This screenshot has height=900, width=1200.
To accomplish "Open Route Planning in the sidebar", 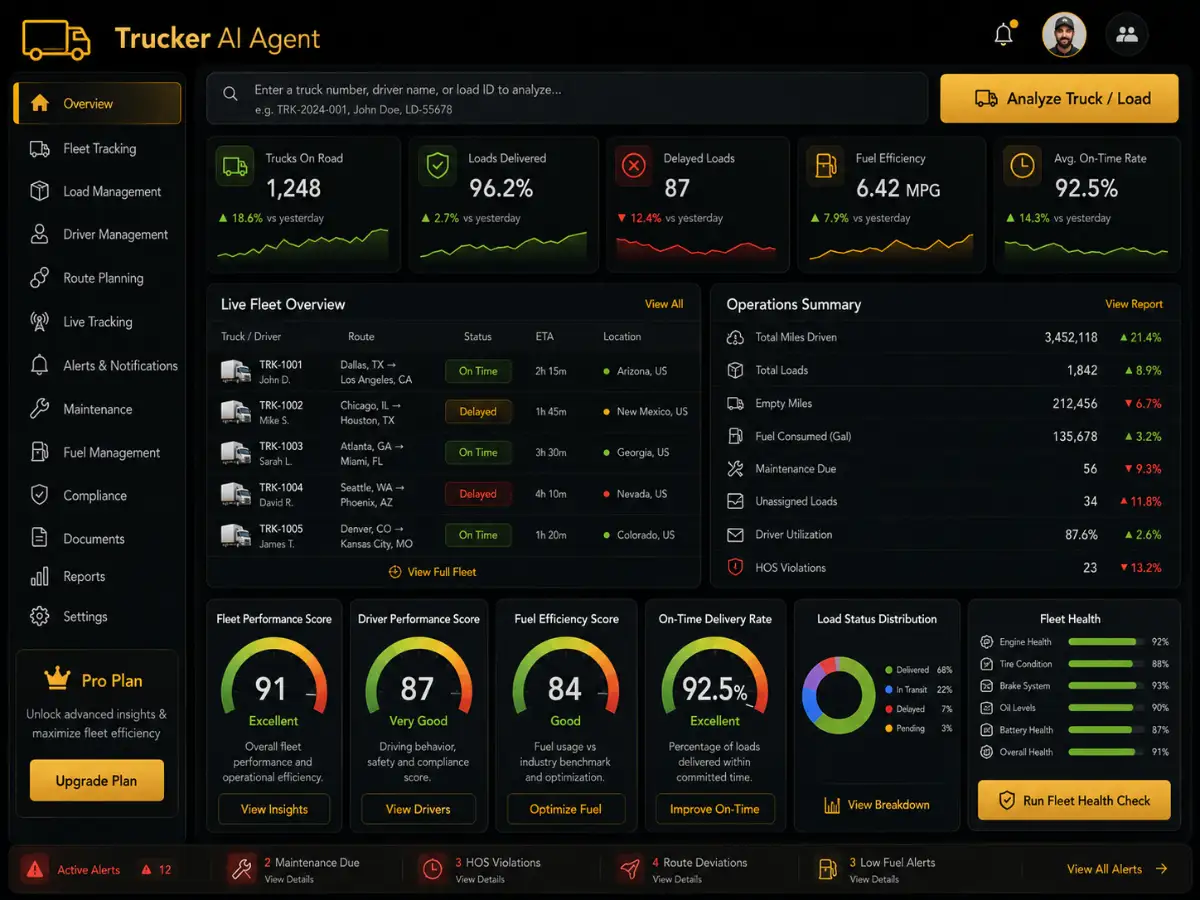I will 97,278.
